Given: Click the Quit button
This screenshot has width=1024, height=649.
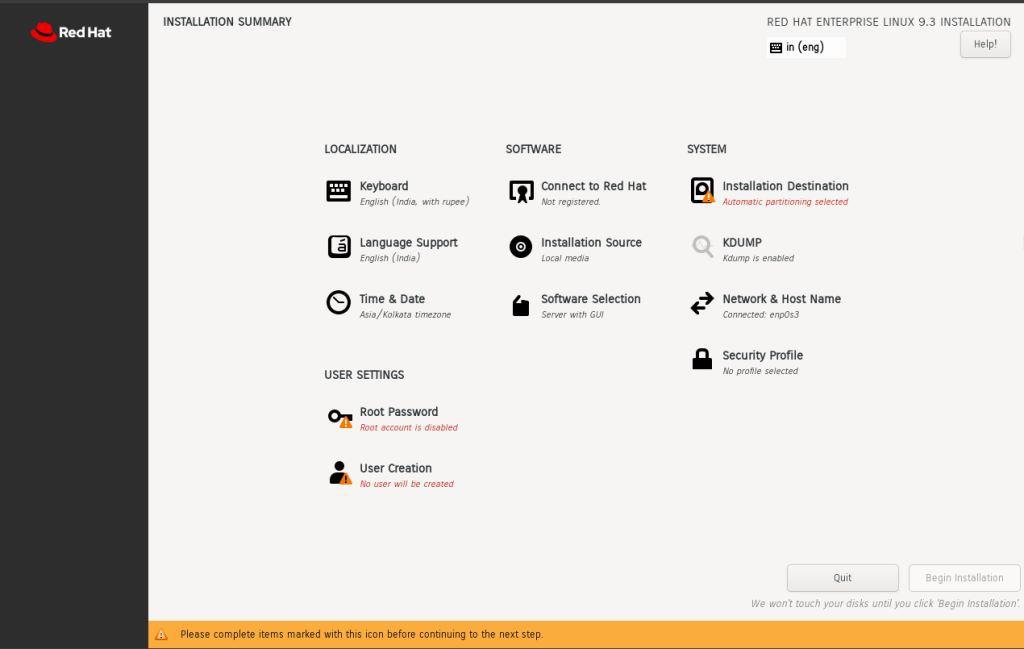Looking at the screenshot, I should pyautogui.click(x=842, y=578).
